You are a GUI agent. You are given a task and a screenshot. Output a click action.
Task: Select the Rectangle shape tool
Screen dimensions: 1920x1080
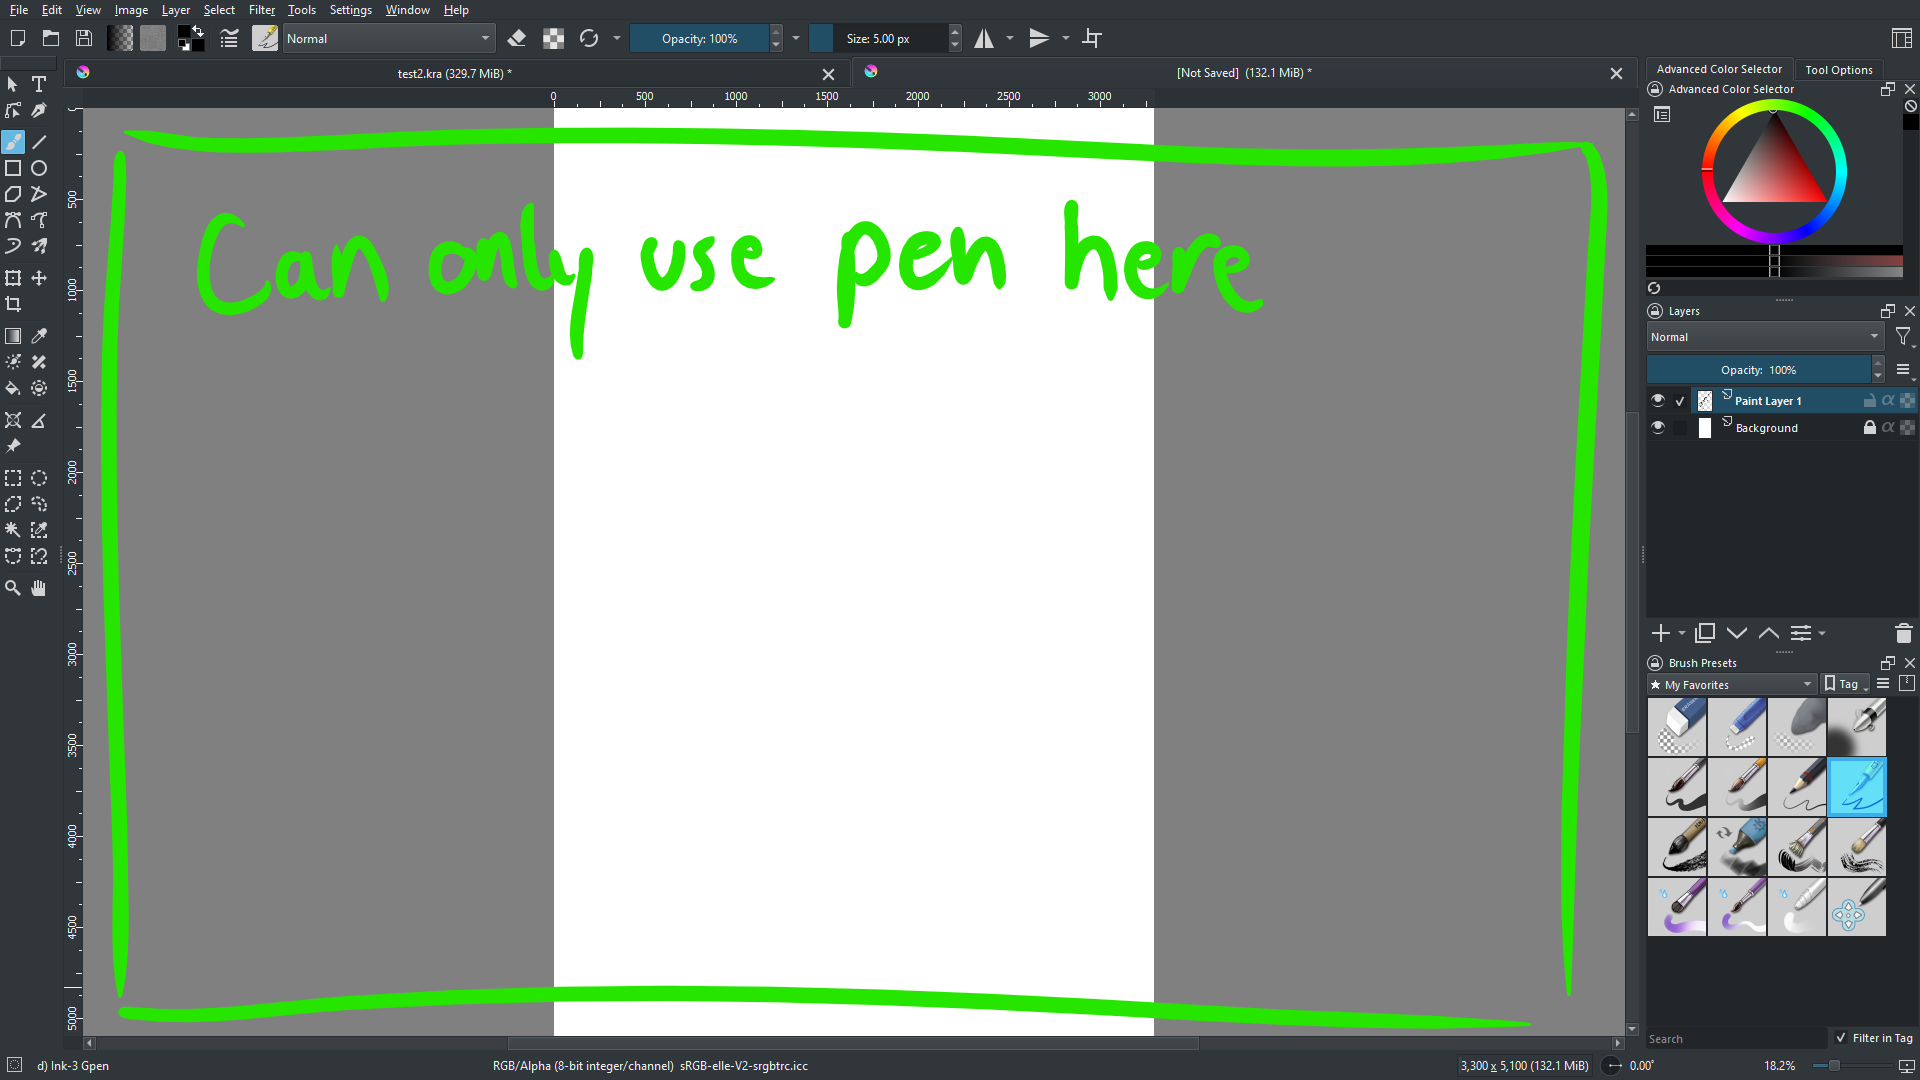tap(13, 168)
